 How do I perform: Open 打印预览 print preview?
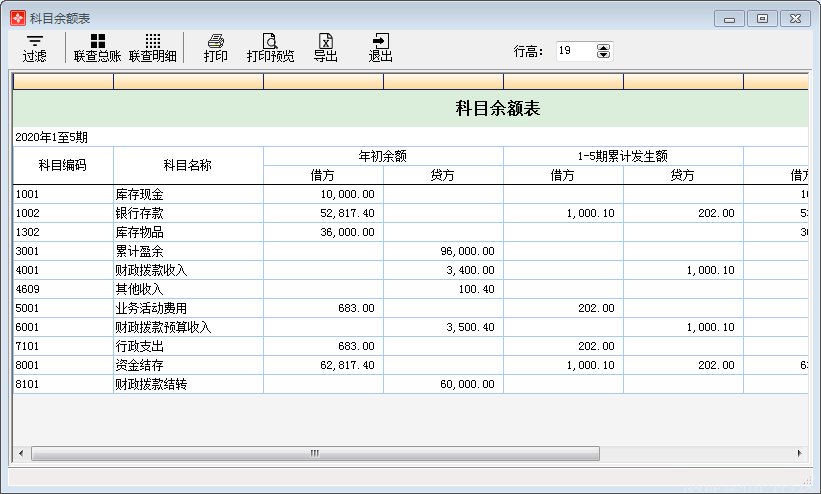coord(270,48)
